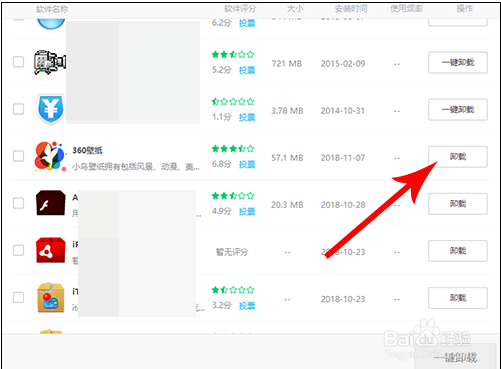Sort by 软件评分 column header
The width and height of the screenshot is (501, 369).
coord(240,9)
